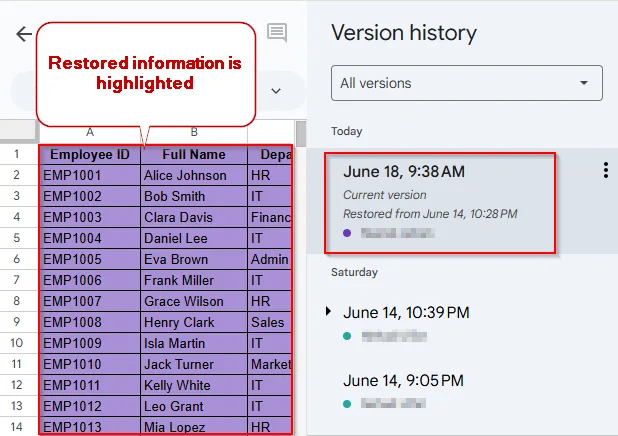This screenshot has height=436, width=618.
Task: Select row 1 header number
Action: [x=17, y=154]
